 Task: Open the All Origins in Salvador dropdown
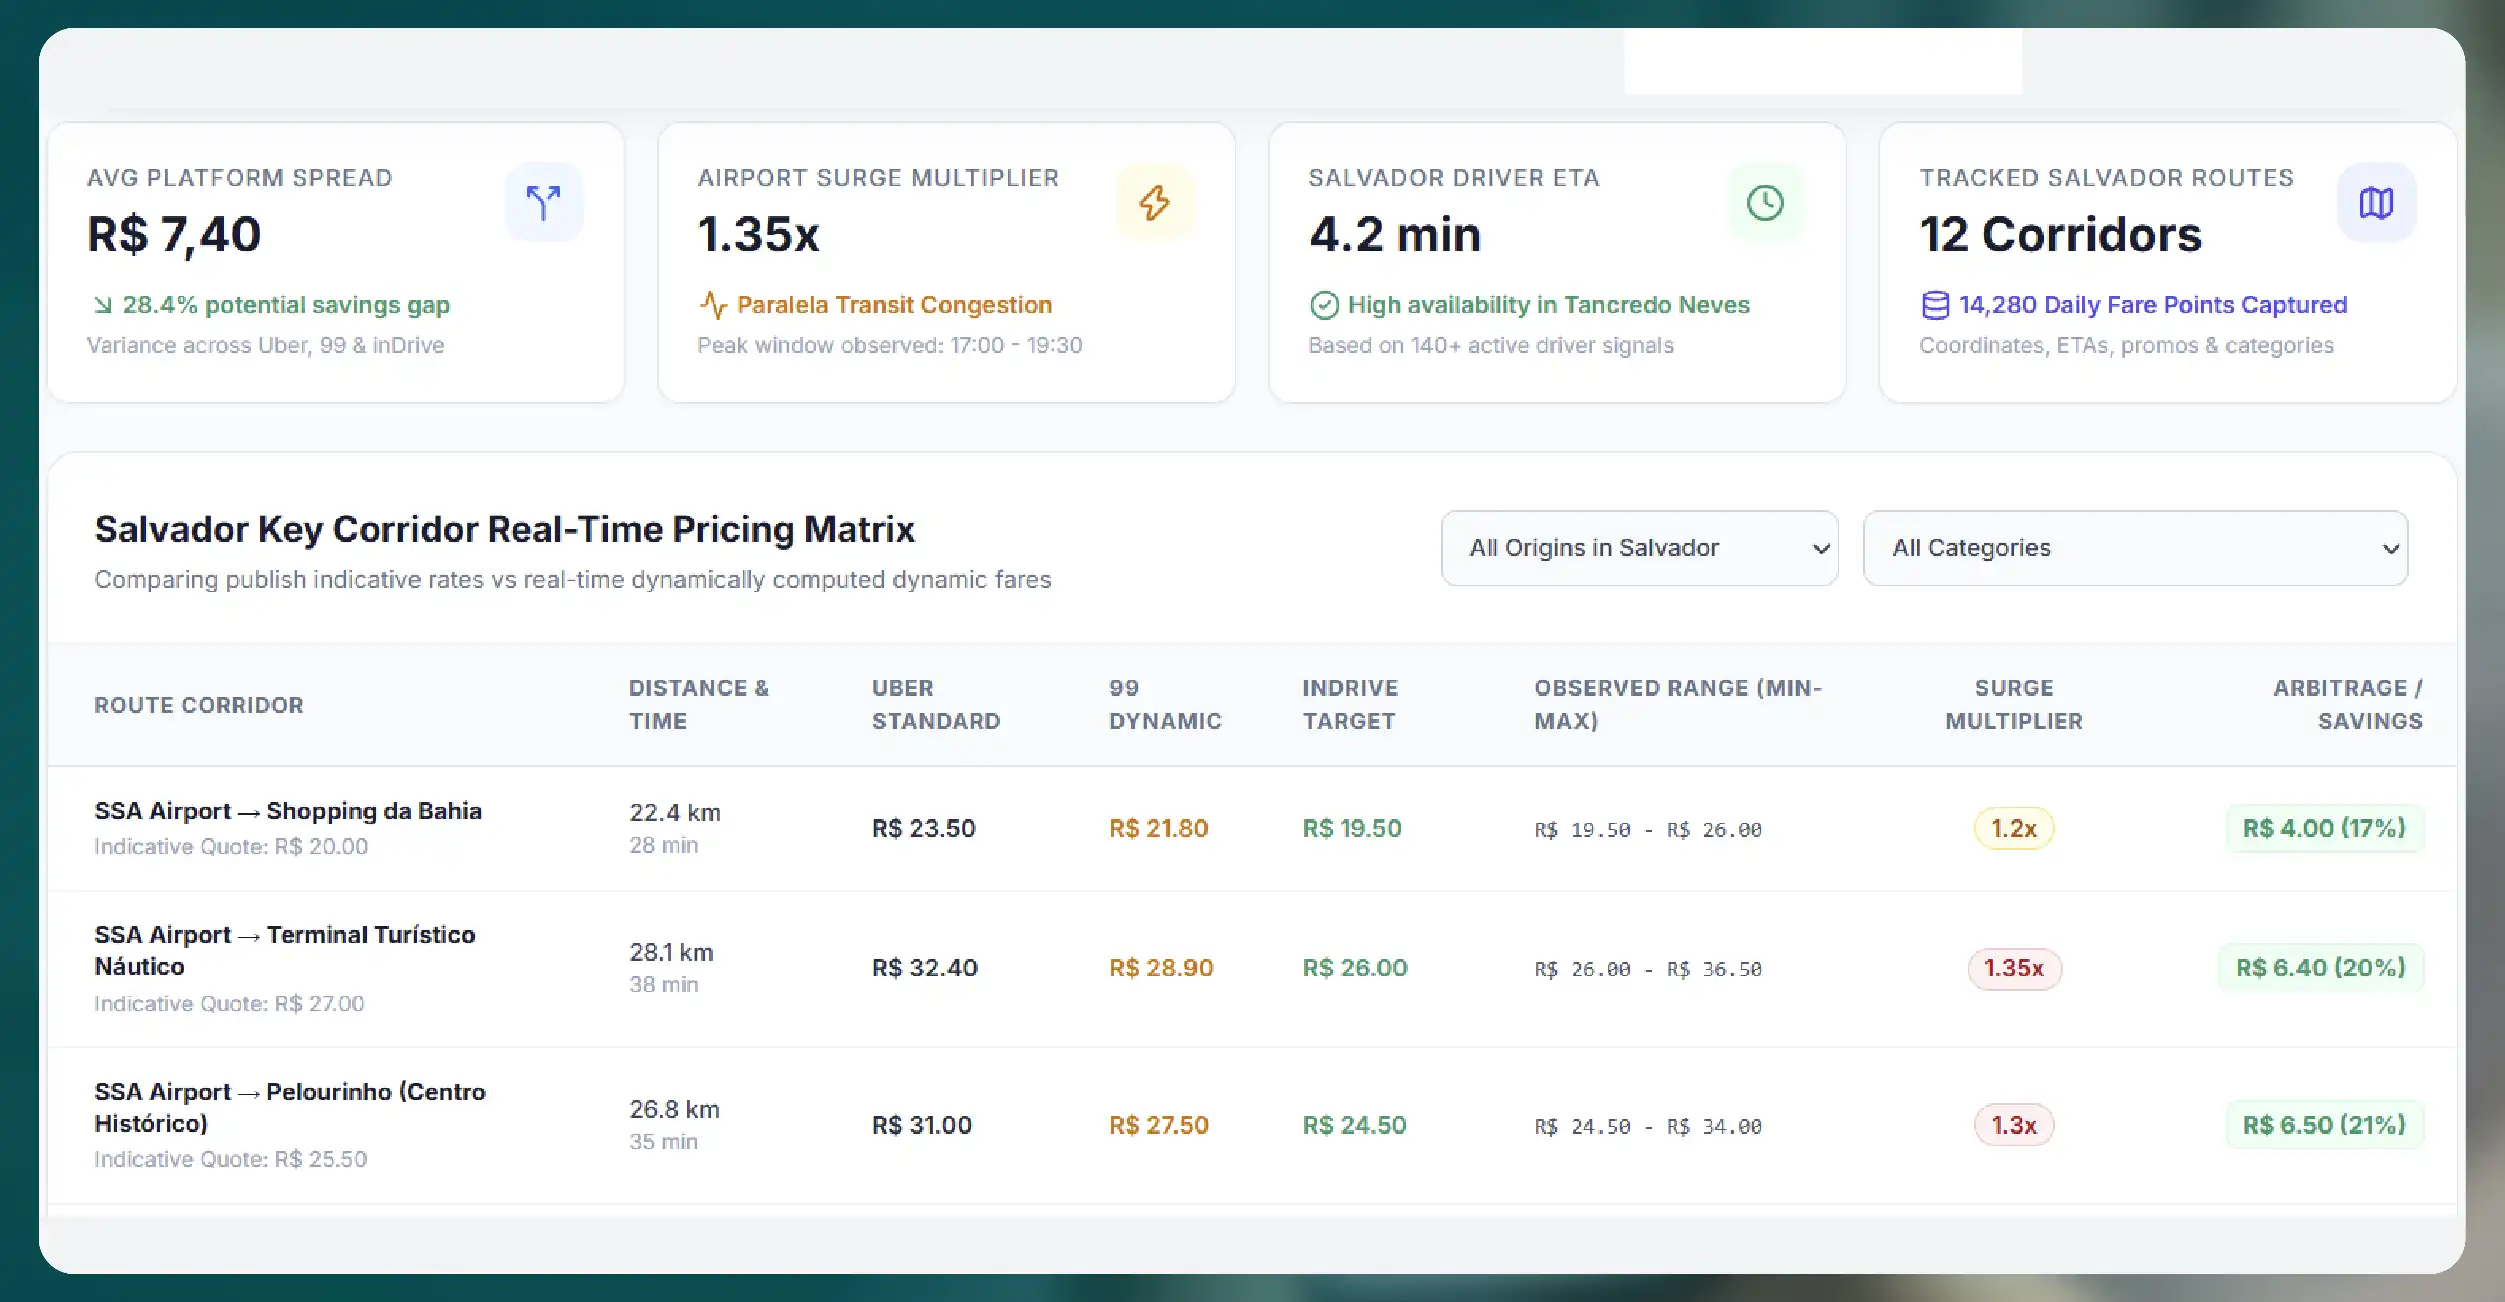coord(1639,548)
